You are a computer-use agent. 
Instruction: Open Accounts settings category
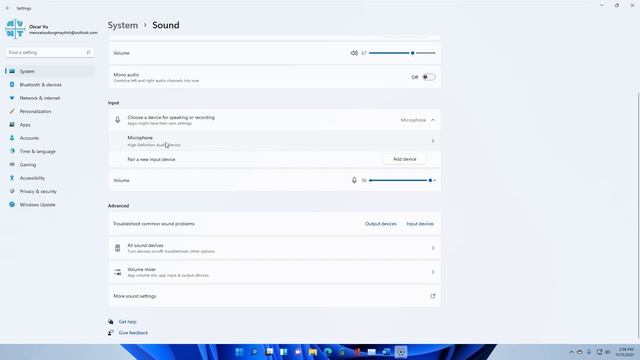tap(50, 138)
